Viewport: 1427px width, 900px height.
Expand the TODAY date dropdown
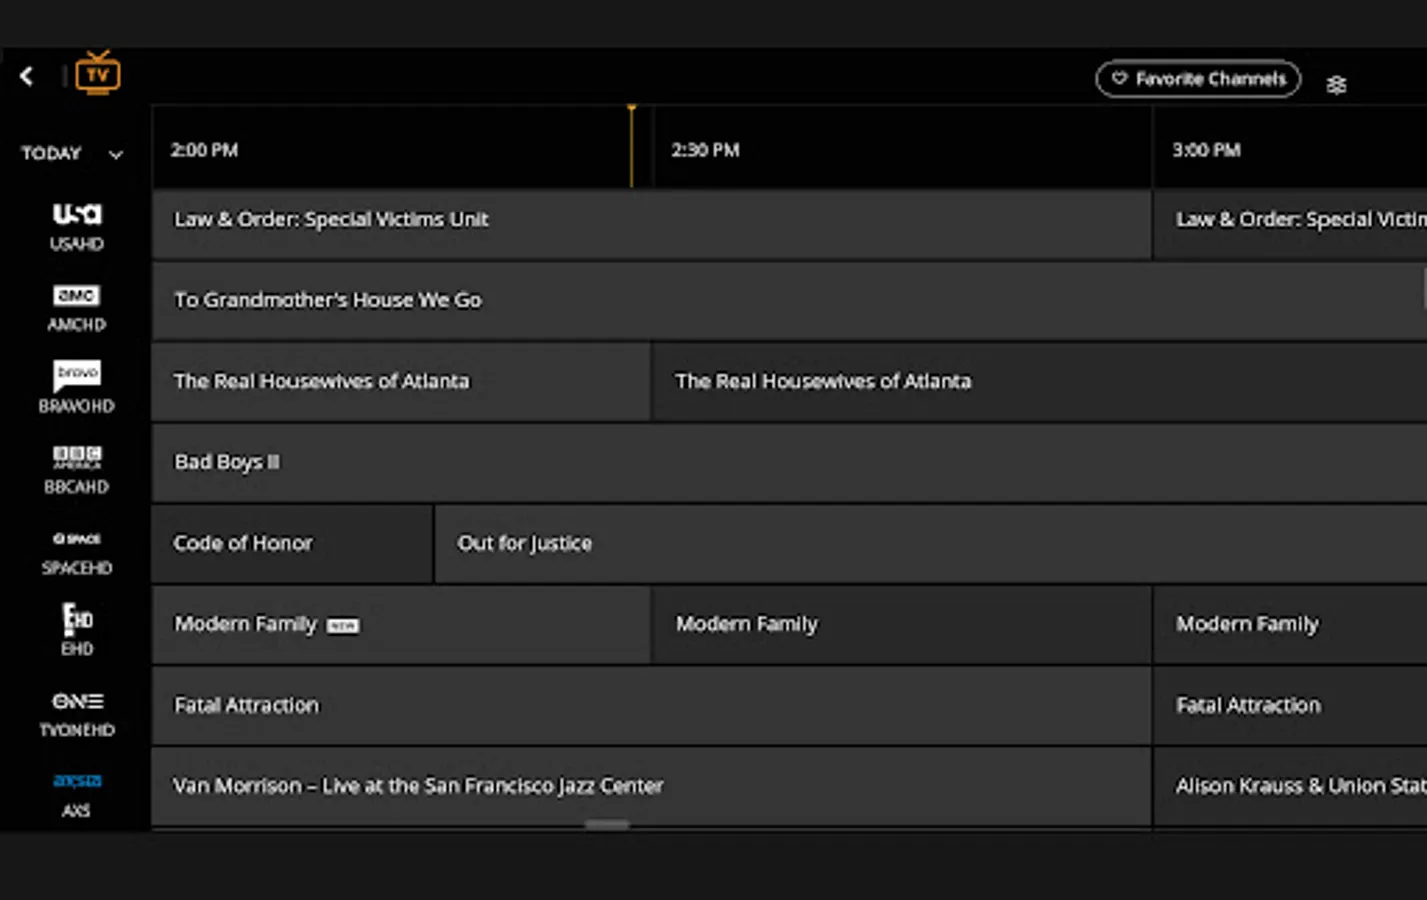[50, 153]
